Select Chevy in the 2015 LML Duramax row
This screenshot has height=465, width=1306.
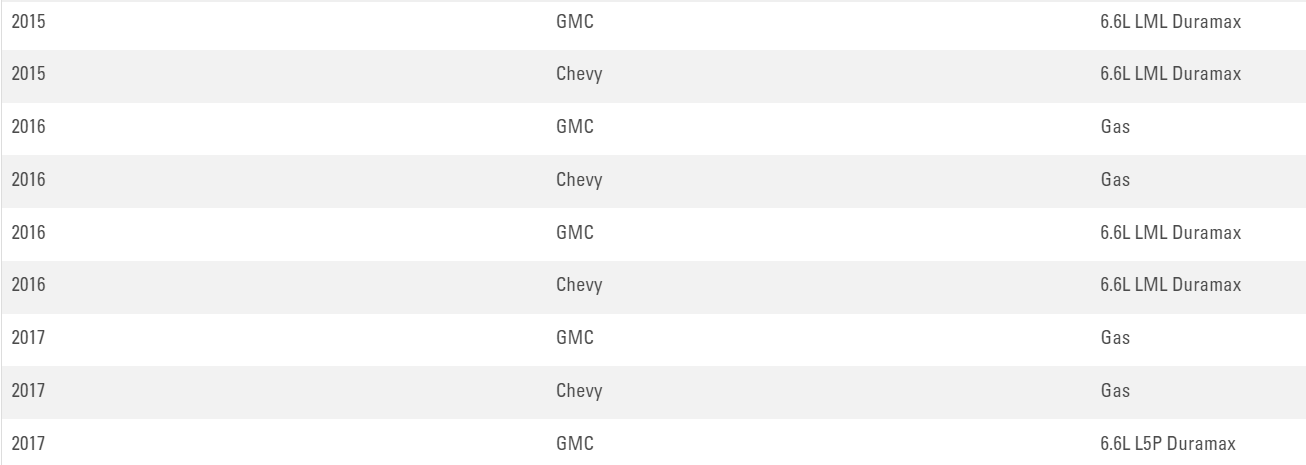[x=578, y=75]
